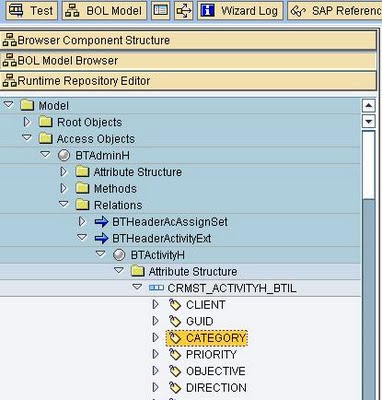This screenshot has width=382, height=400.
Task: Click the CATEGORY tag icon
Action: pos(175,338)
